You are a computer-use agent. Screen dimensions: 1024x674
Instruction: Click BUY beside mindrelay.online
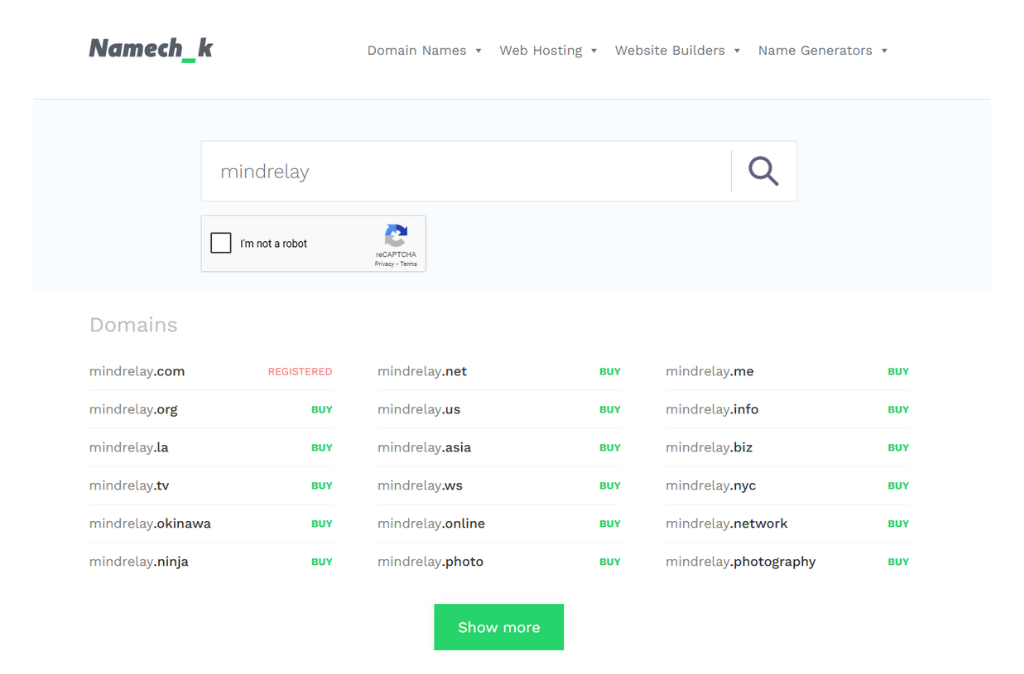[x=610, y=524]
